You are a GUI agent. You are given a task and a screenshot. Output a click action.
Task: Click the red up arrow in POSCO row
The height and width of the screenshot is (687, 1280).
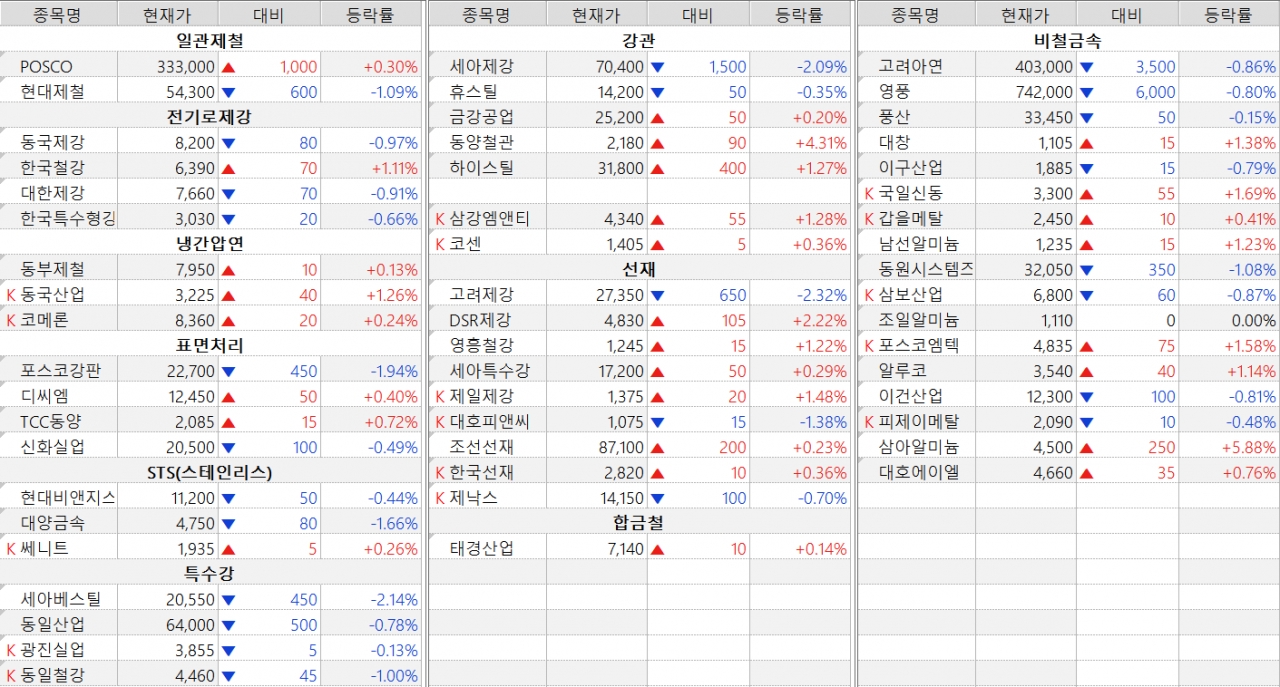[228, 68]
